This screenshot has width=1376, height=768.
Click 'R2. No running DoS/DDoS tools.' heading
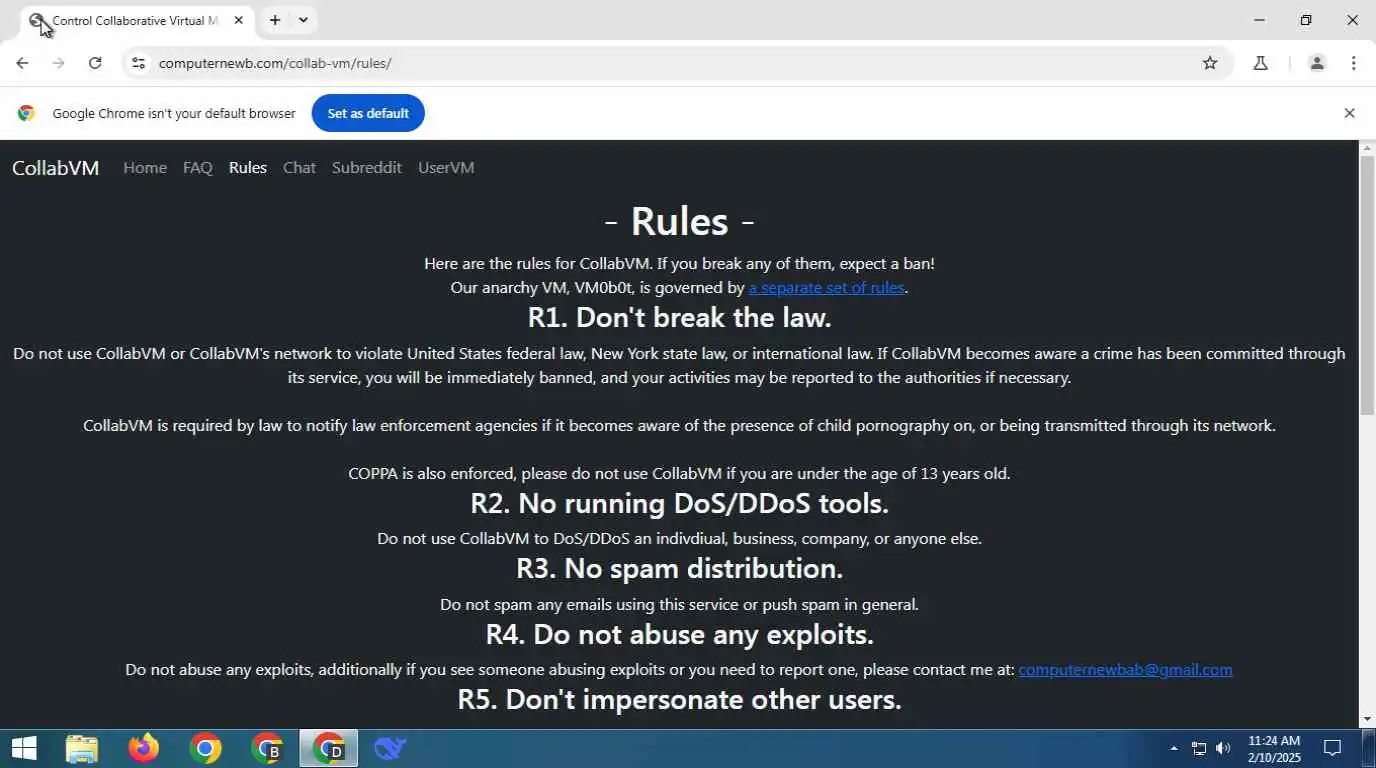point(680,503)
